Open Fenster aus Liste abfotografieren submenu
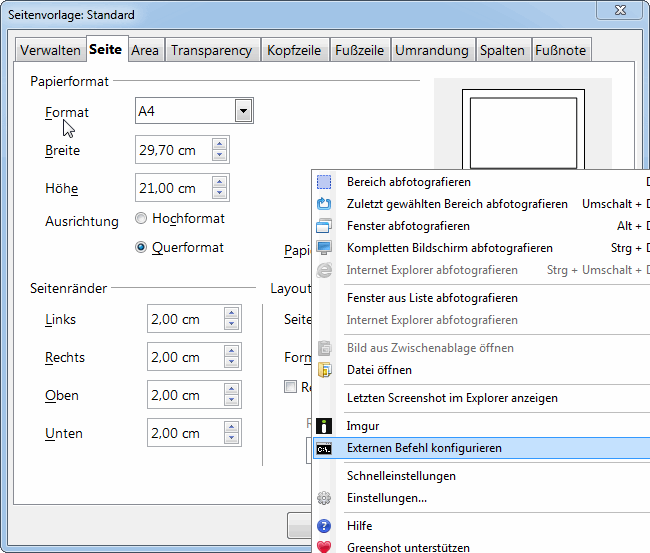 click(x=481, y=298)
